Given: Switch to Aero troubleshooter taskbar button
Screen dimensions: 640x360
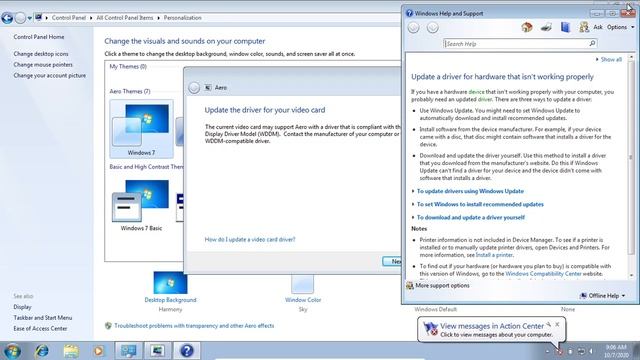Looking at the screenshot, I should (158, 351).
